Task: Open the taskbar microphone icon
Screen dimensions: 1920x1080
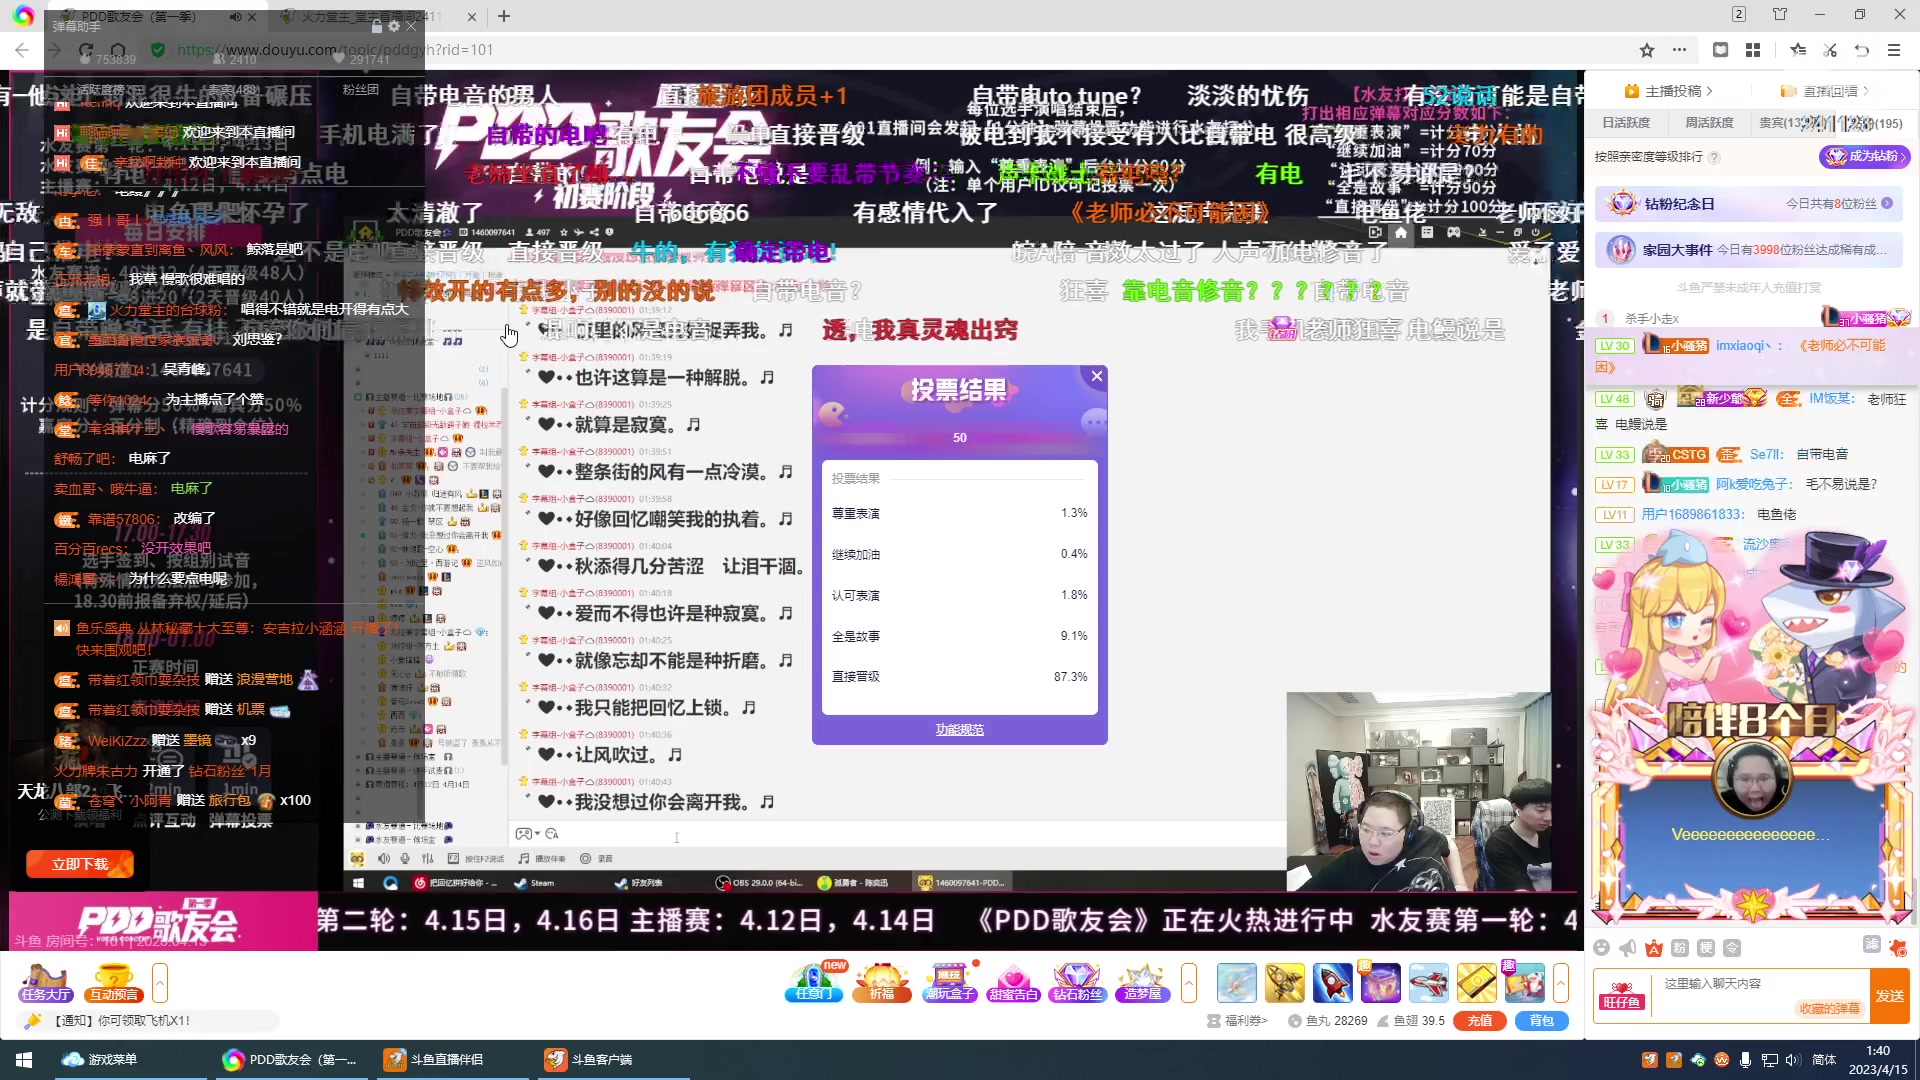Action: point(1745,1060)
